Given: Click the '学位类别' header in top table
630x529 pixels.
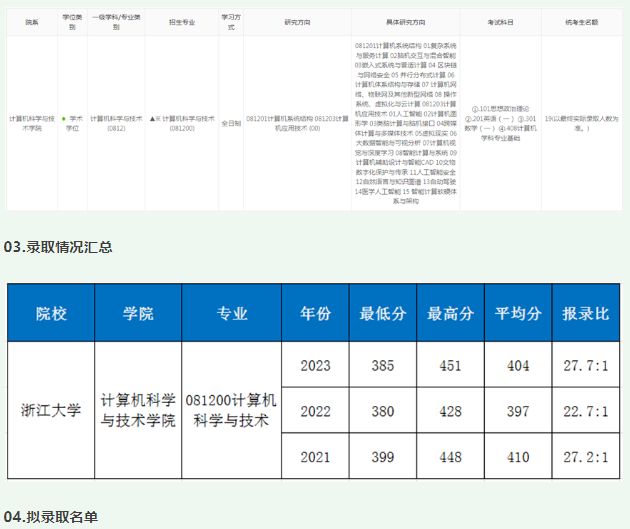Looking at the screenshot, I should click(x=72, y=22).
